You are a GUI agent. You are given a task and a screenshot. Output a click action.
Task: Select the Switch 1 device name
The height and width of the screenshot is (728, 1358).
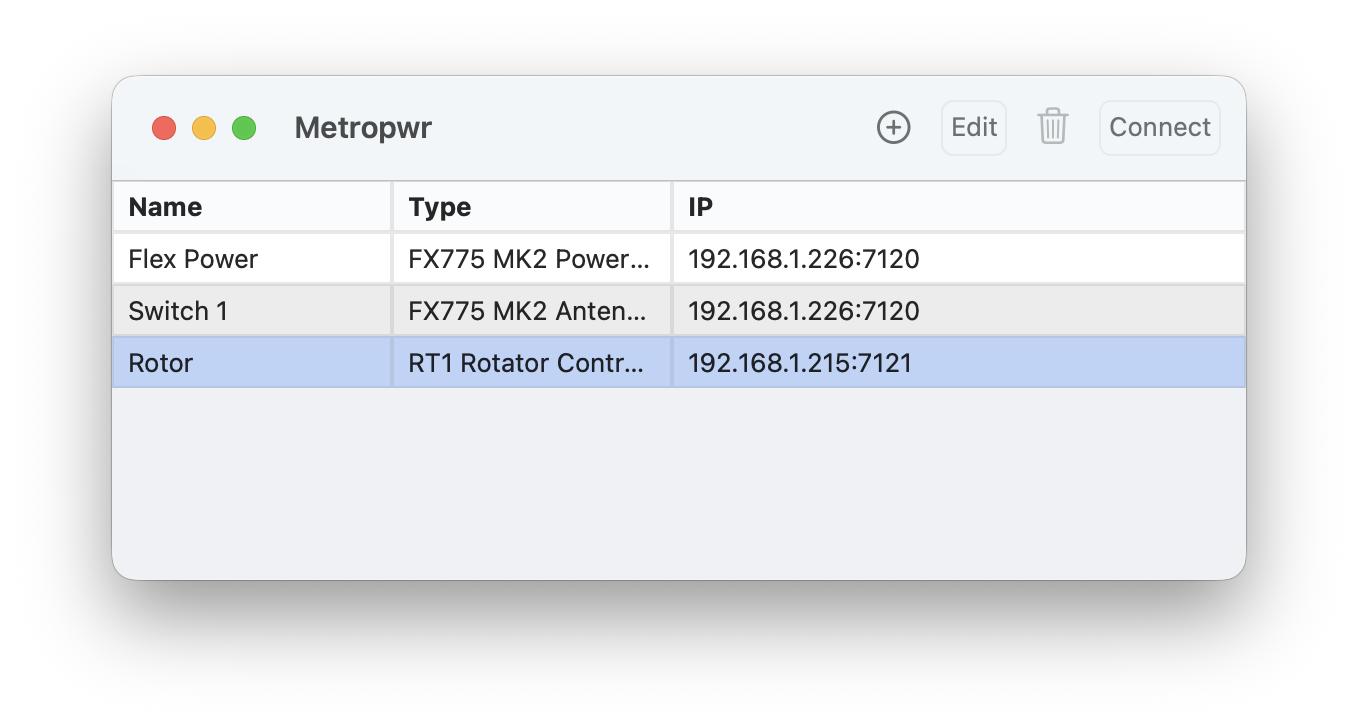(178, 311)
